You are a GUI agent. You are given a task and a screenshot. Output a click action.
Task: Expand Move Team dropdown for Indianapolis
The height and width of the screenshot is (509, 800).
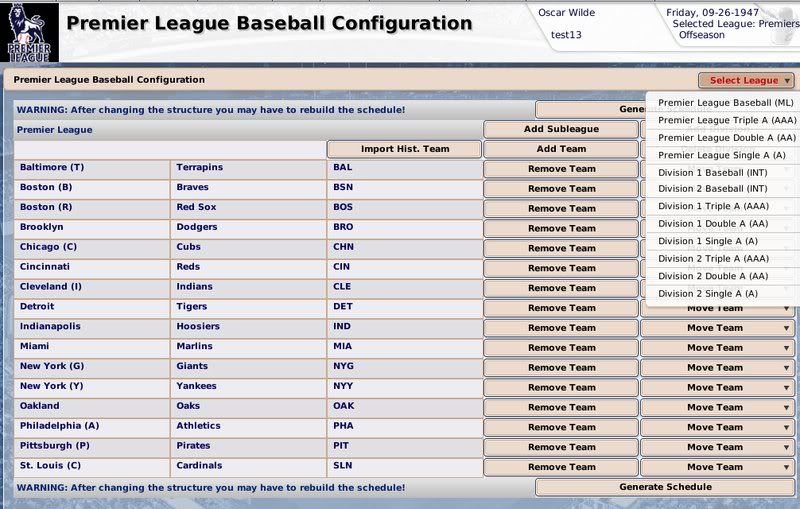[x=717, y=328]
